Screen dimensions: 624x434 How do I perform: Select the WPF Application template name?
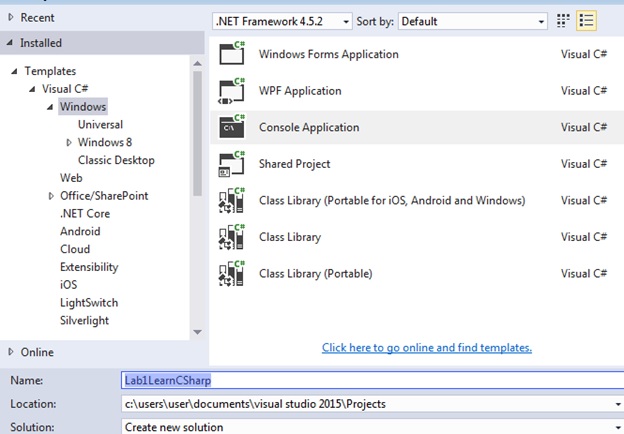tap(300, 91)
